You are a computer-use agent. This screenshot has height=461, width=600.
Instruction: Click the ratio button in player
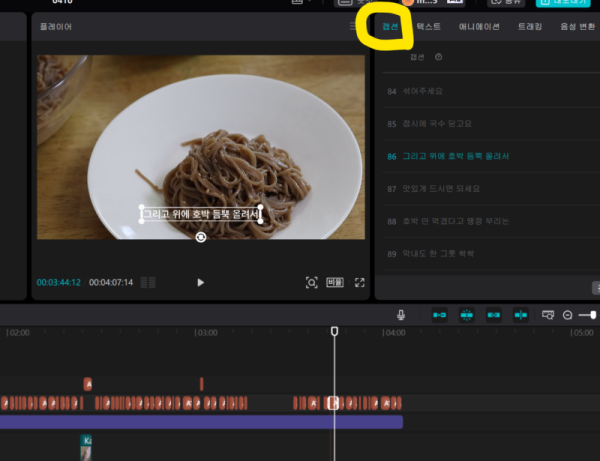click(335, 283)
